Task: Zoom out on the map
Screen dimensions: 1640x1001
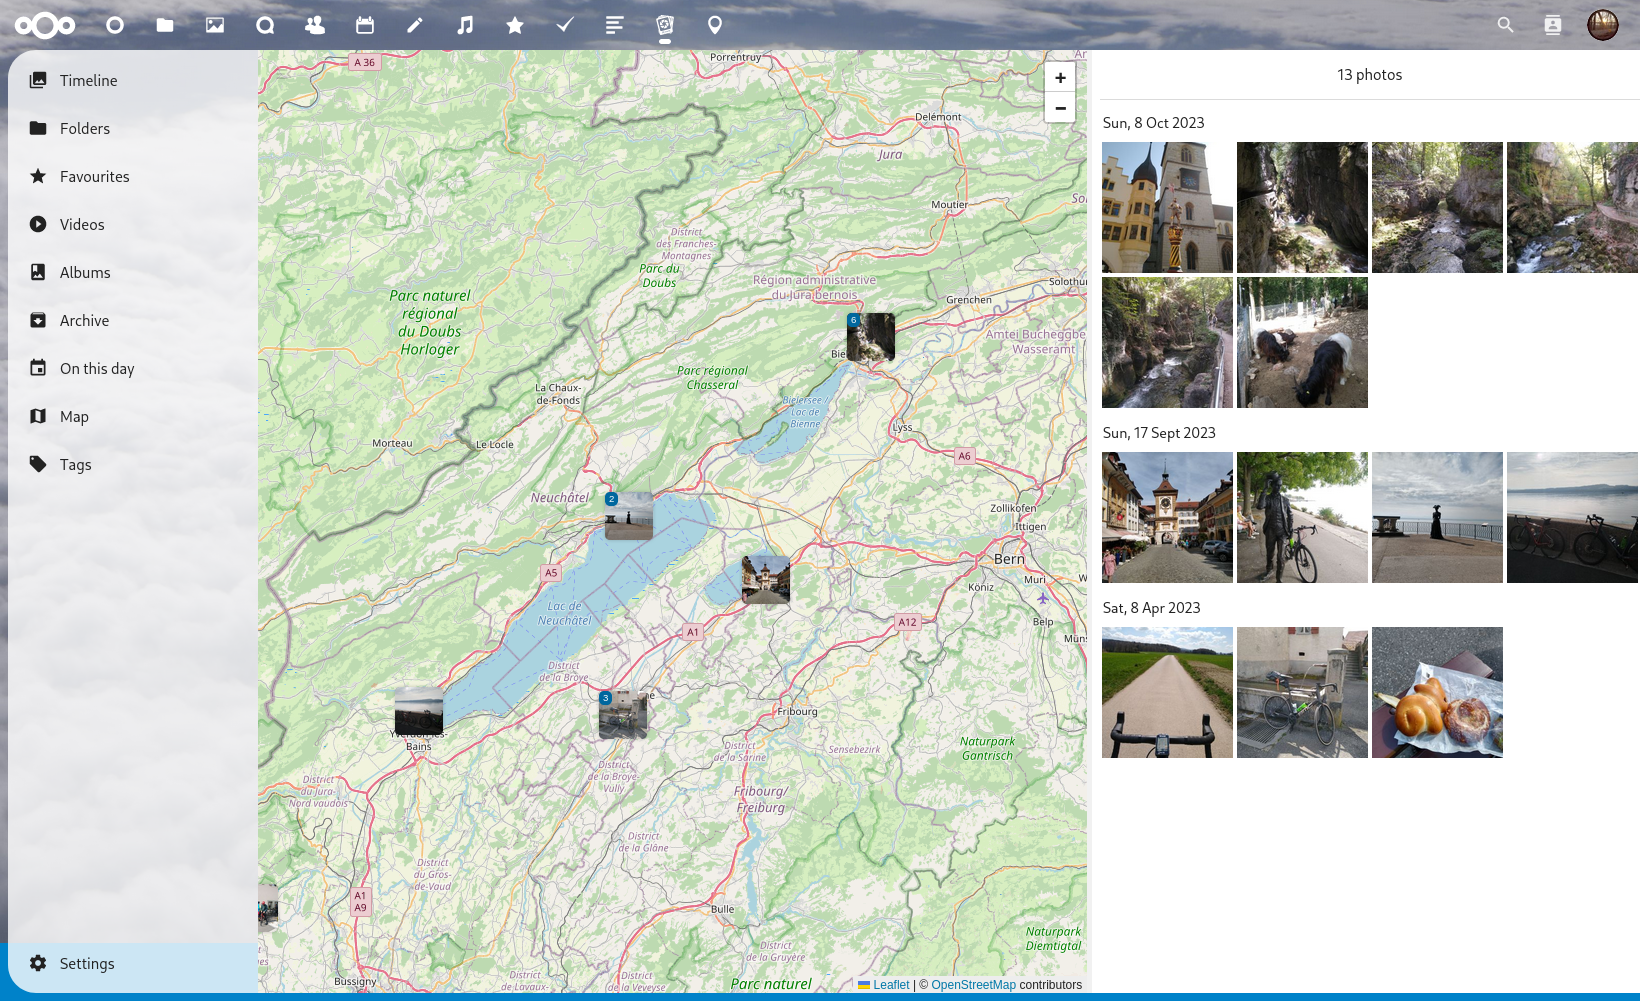Action: click(x=1060, y=108)
